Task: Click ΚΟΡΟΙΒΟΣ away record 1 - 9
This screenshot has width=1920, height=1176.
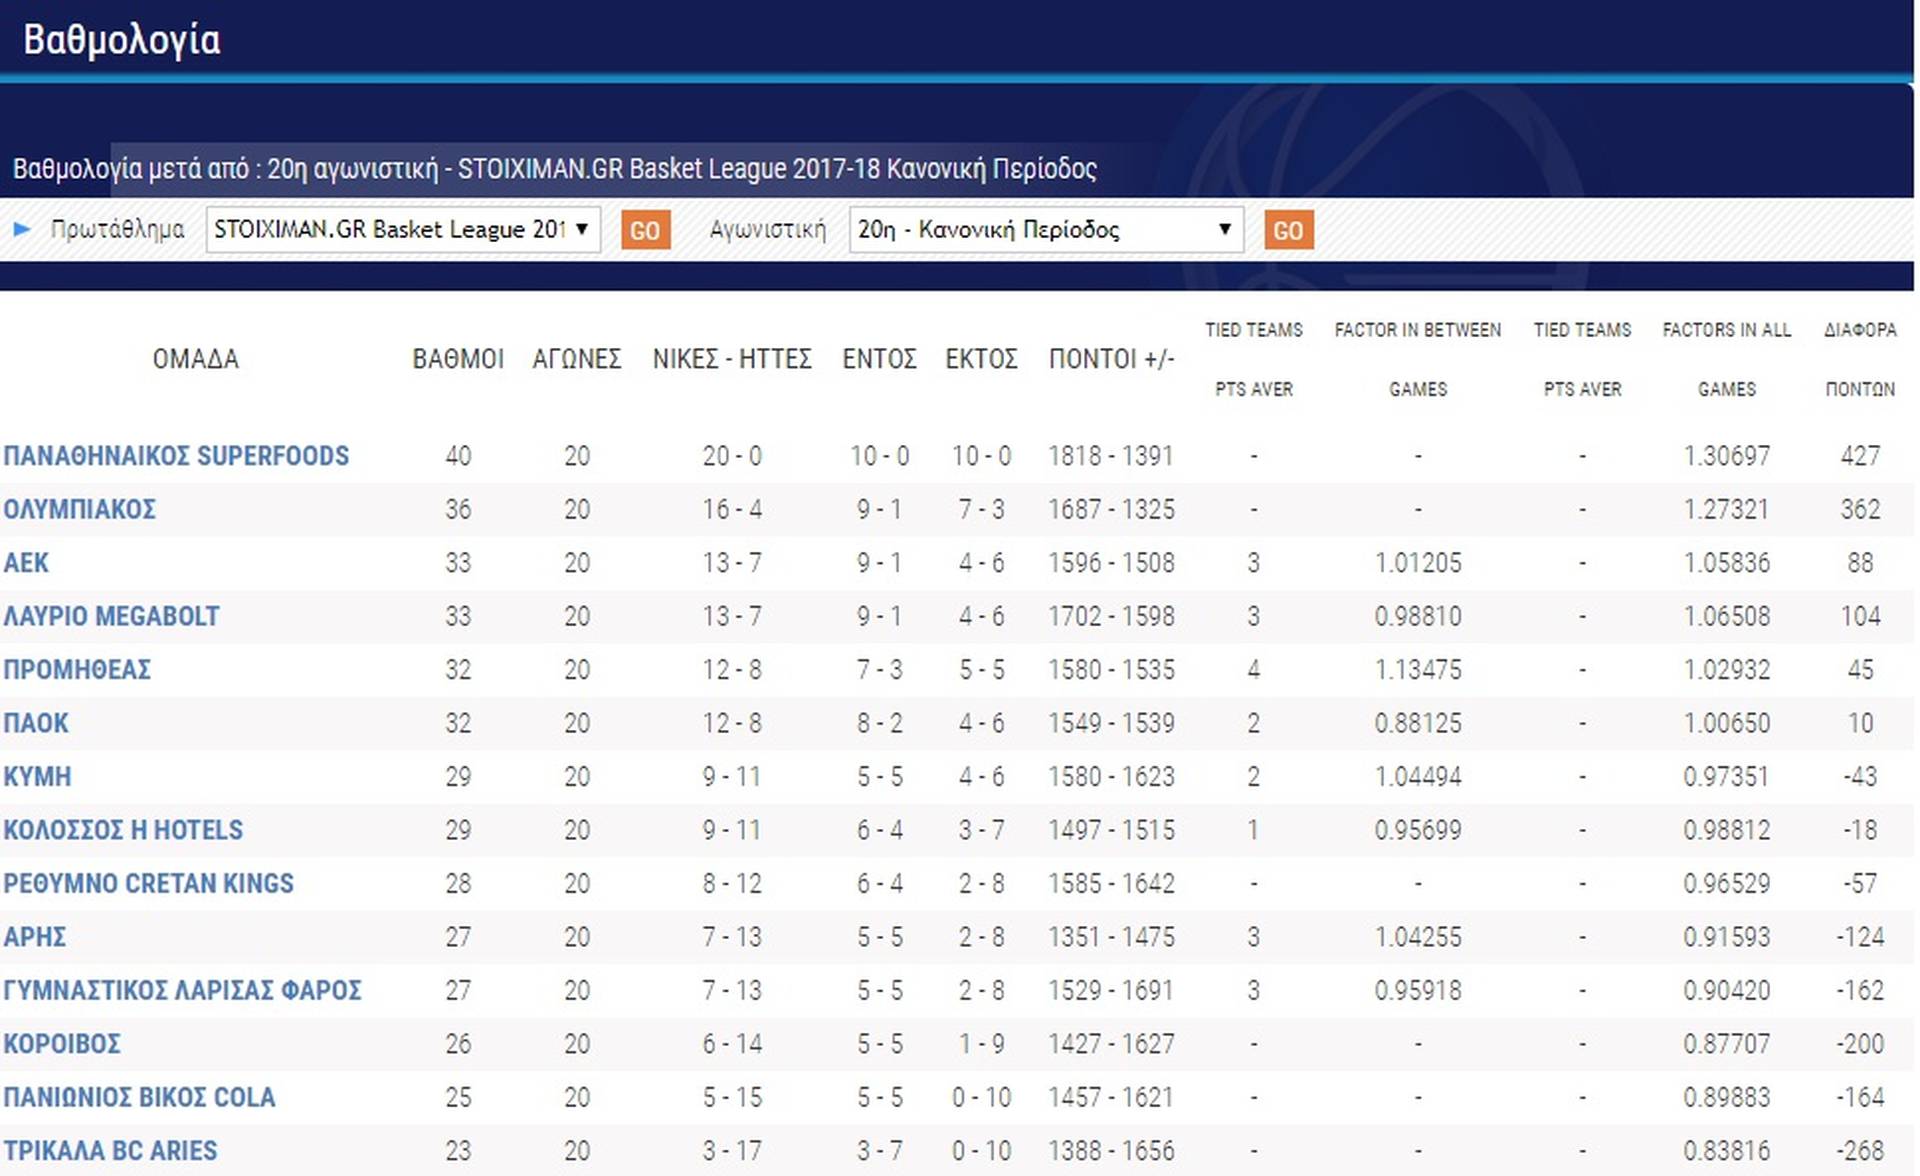Action: (x=981, y=1044)
